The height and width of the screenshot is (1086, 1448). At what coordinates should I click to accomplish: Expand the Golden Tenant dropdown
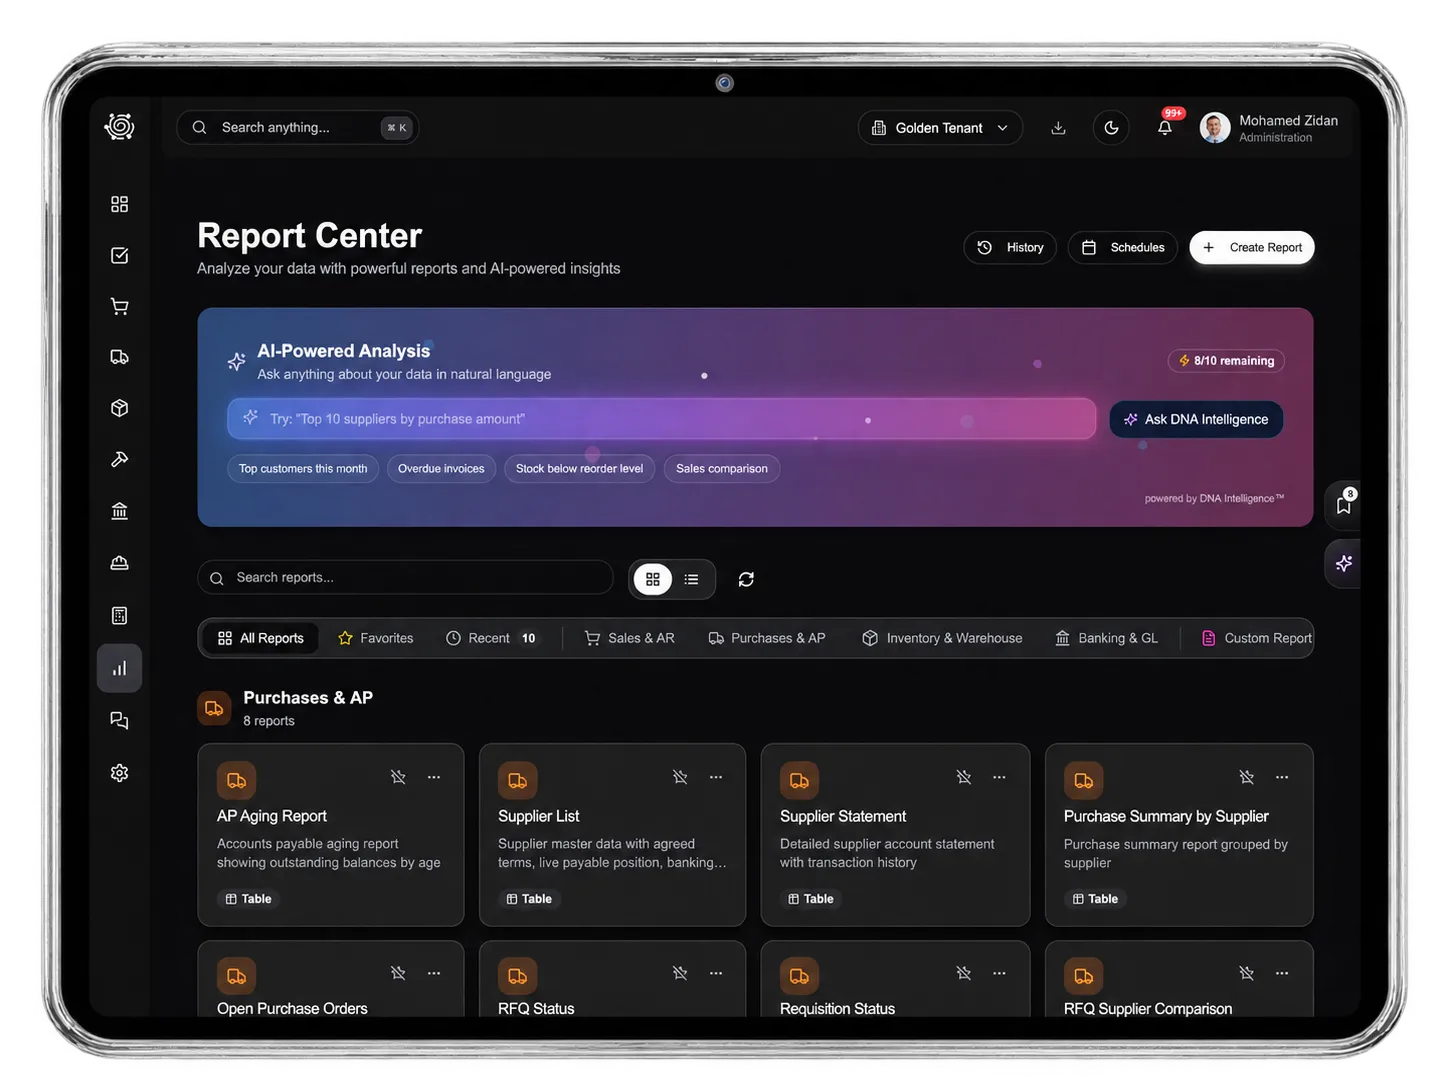tap(940, 128)
